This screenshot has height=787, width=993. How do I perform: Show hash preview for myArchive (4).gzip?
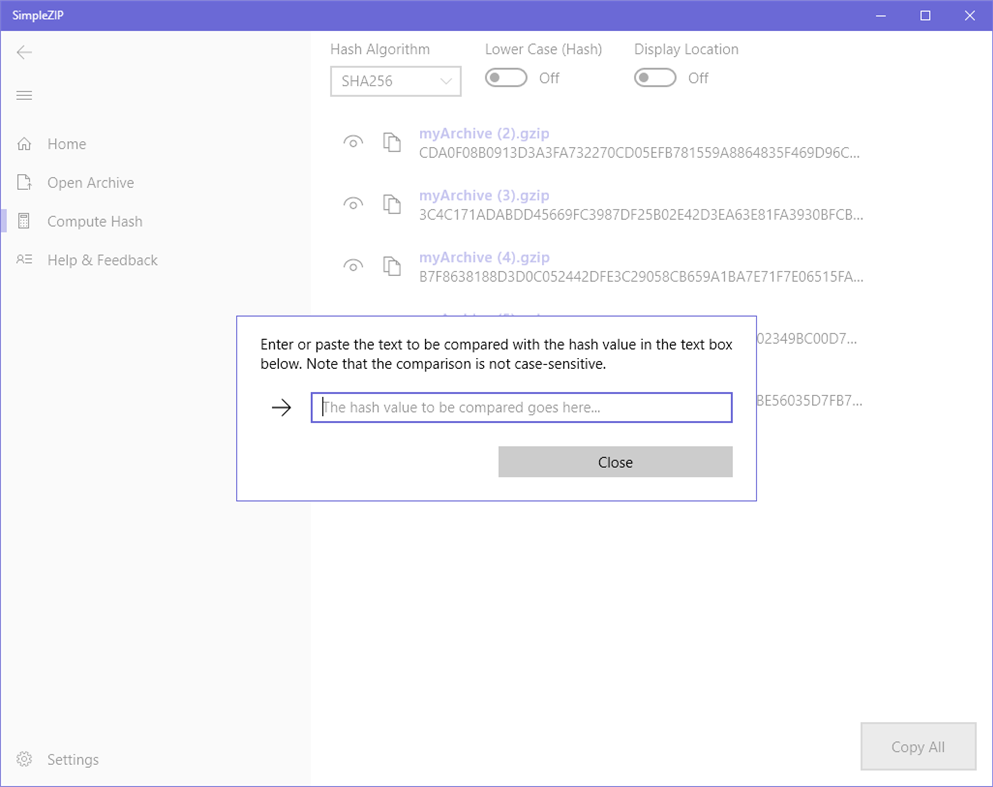coord(353,266)
